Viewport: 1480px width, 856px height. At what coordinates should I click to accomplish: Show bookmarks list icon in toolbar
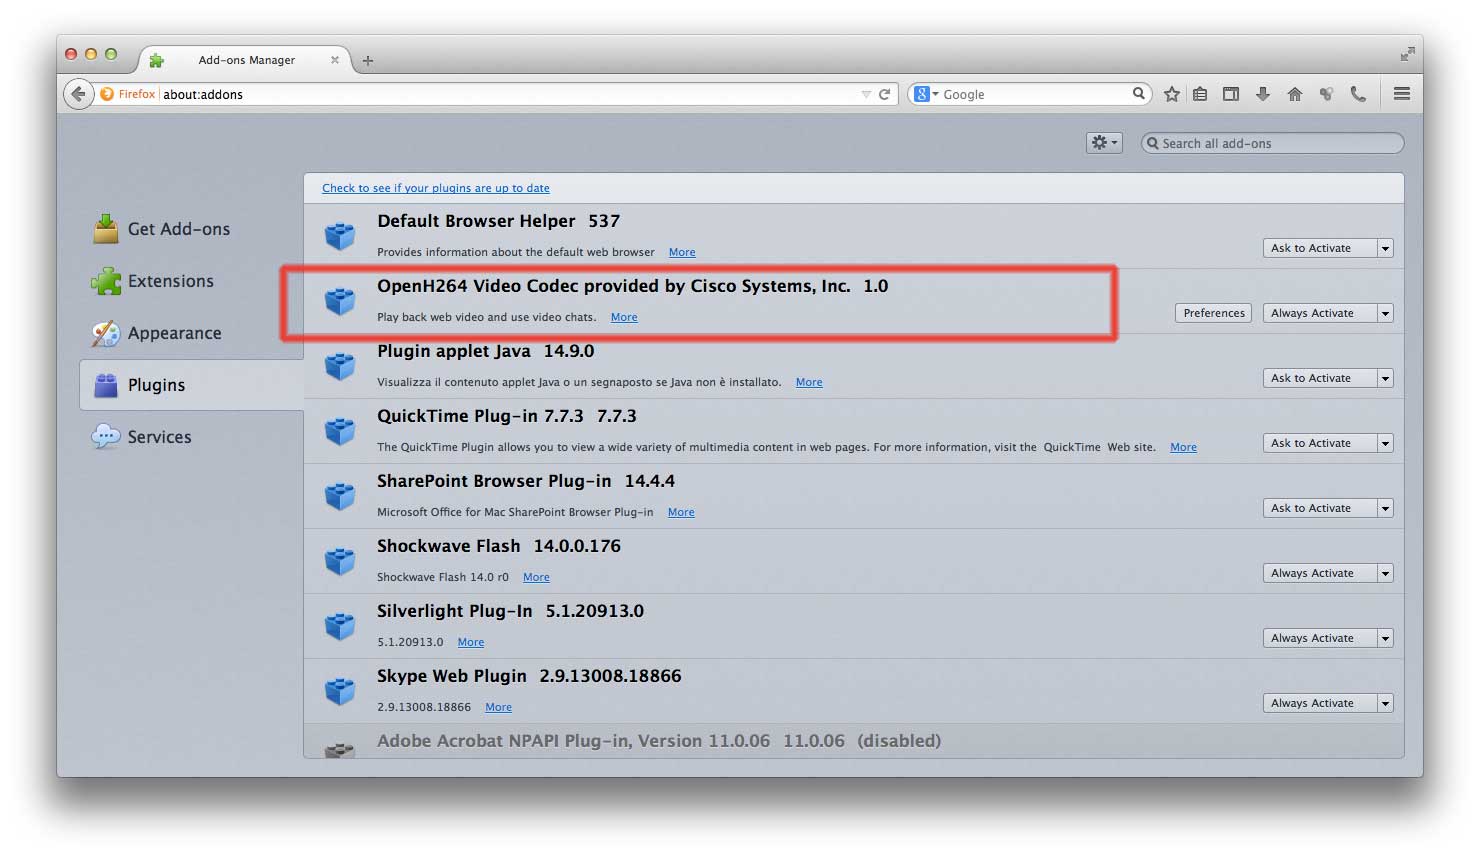pos(1200,94)
